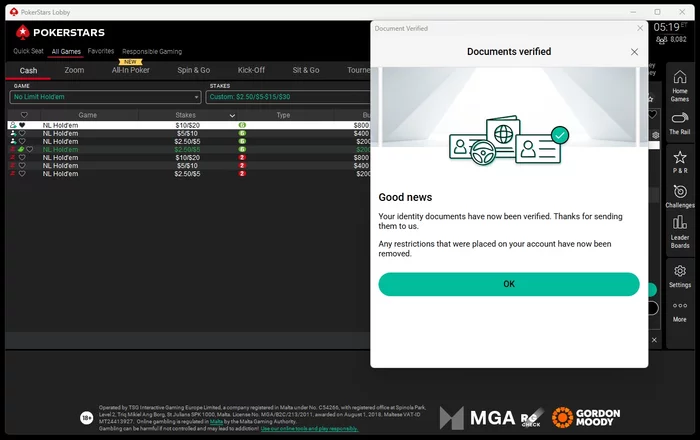Close the Document Verified window title bar X

pyautogui.click(x=640, y=28)
